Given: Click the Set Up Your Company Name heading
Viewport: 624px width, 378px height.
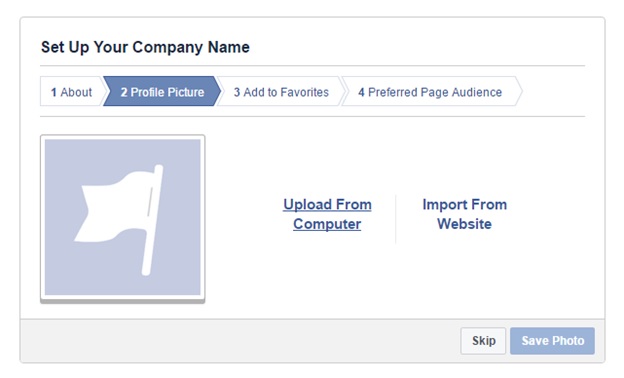Looking at the screenshot, I should pyautogui.click(x=145, y=47).
